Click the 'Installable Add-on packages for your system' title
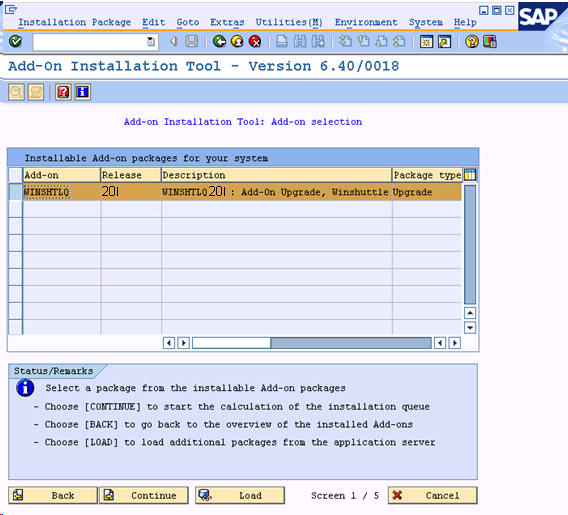Screen dimensions: 568x515 pyautogui.click(x=147, y=158)
